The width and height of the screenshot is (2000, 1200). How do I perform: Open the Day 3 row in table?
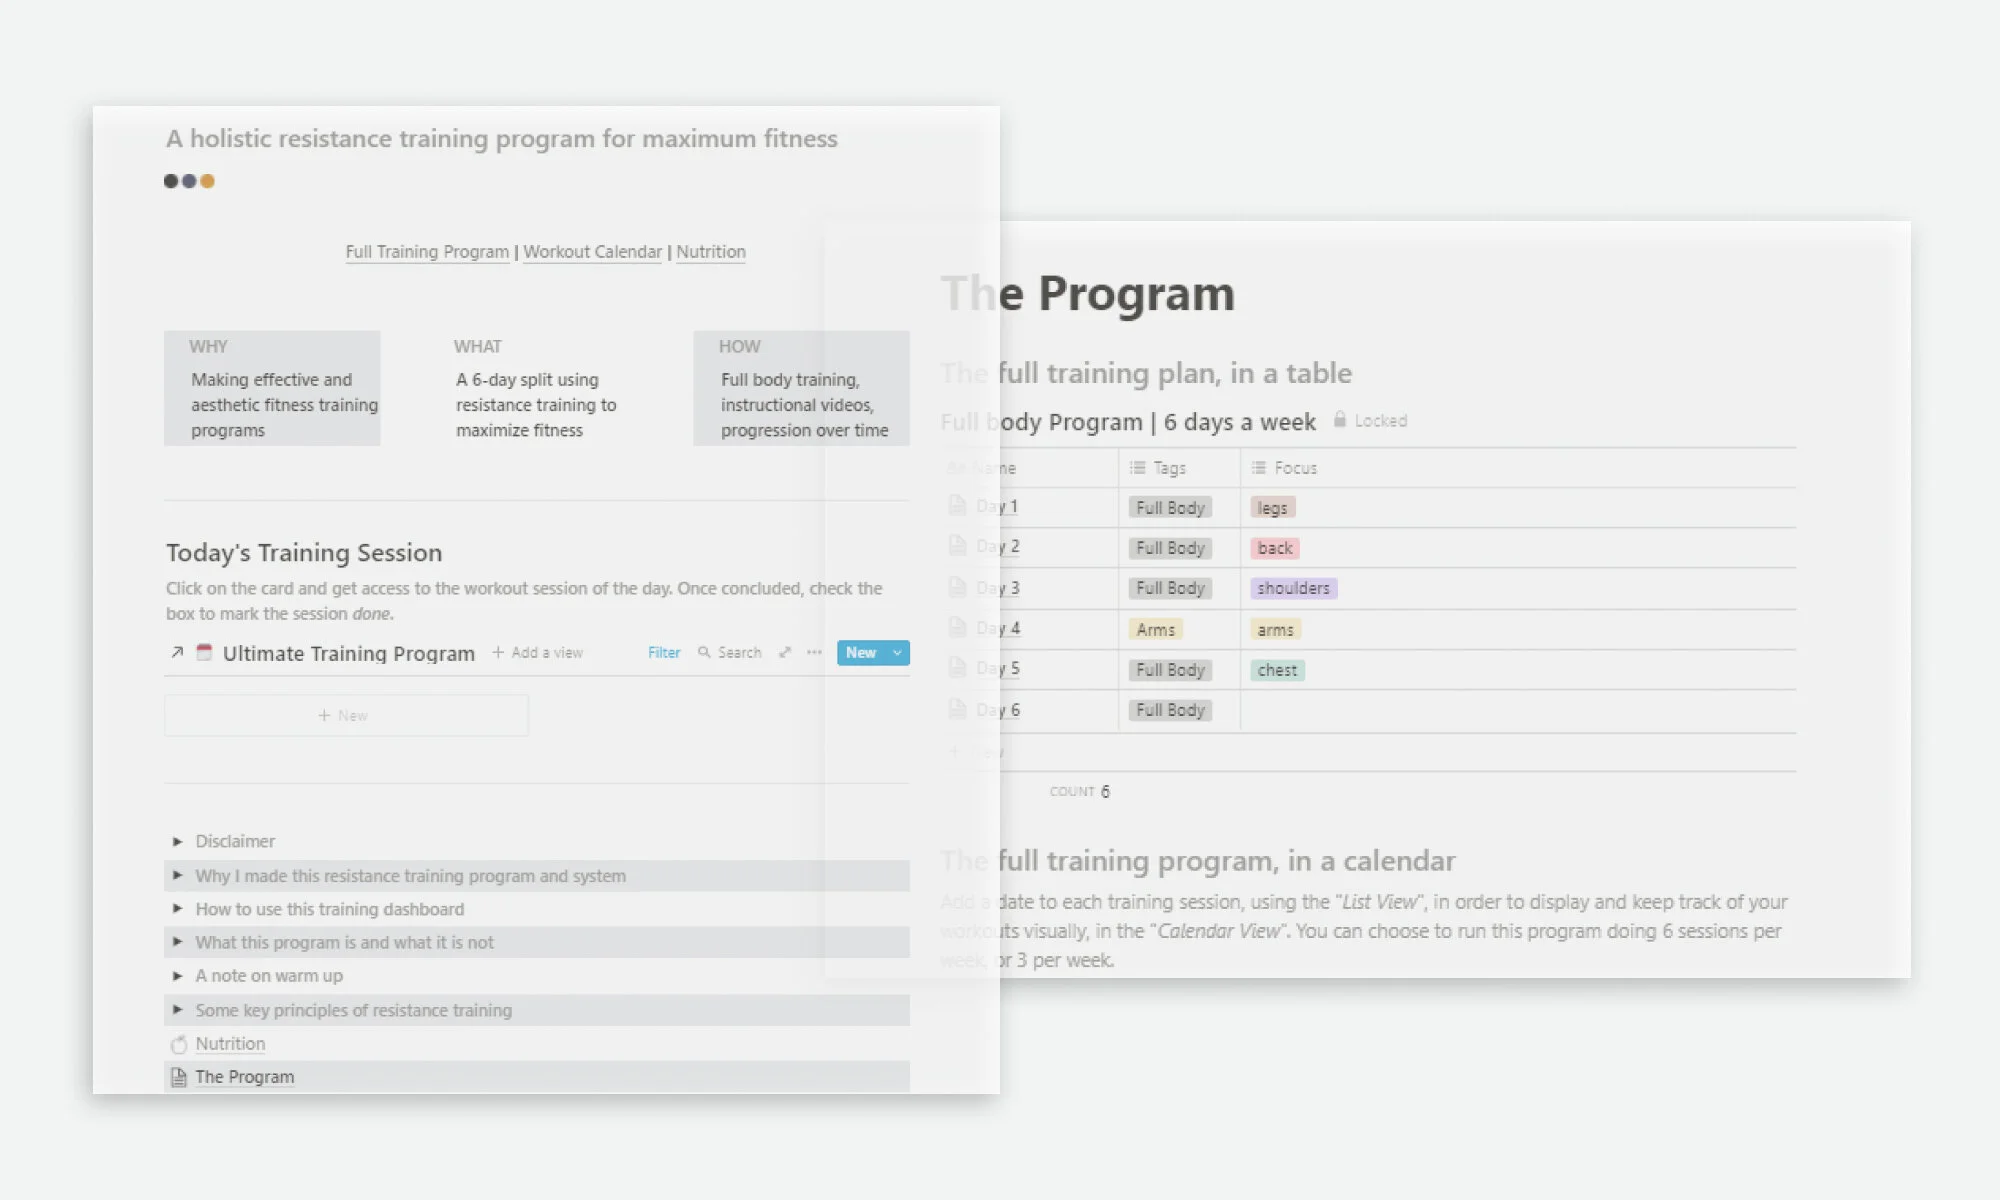click(1012, 588)
